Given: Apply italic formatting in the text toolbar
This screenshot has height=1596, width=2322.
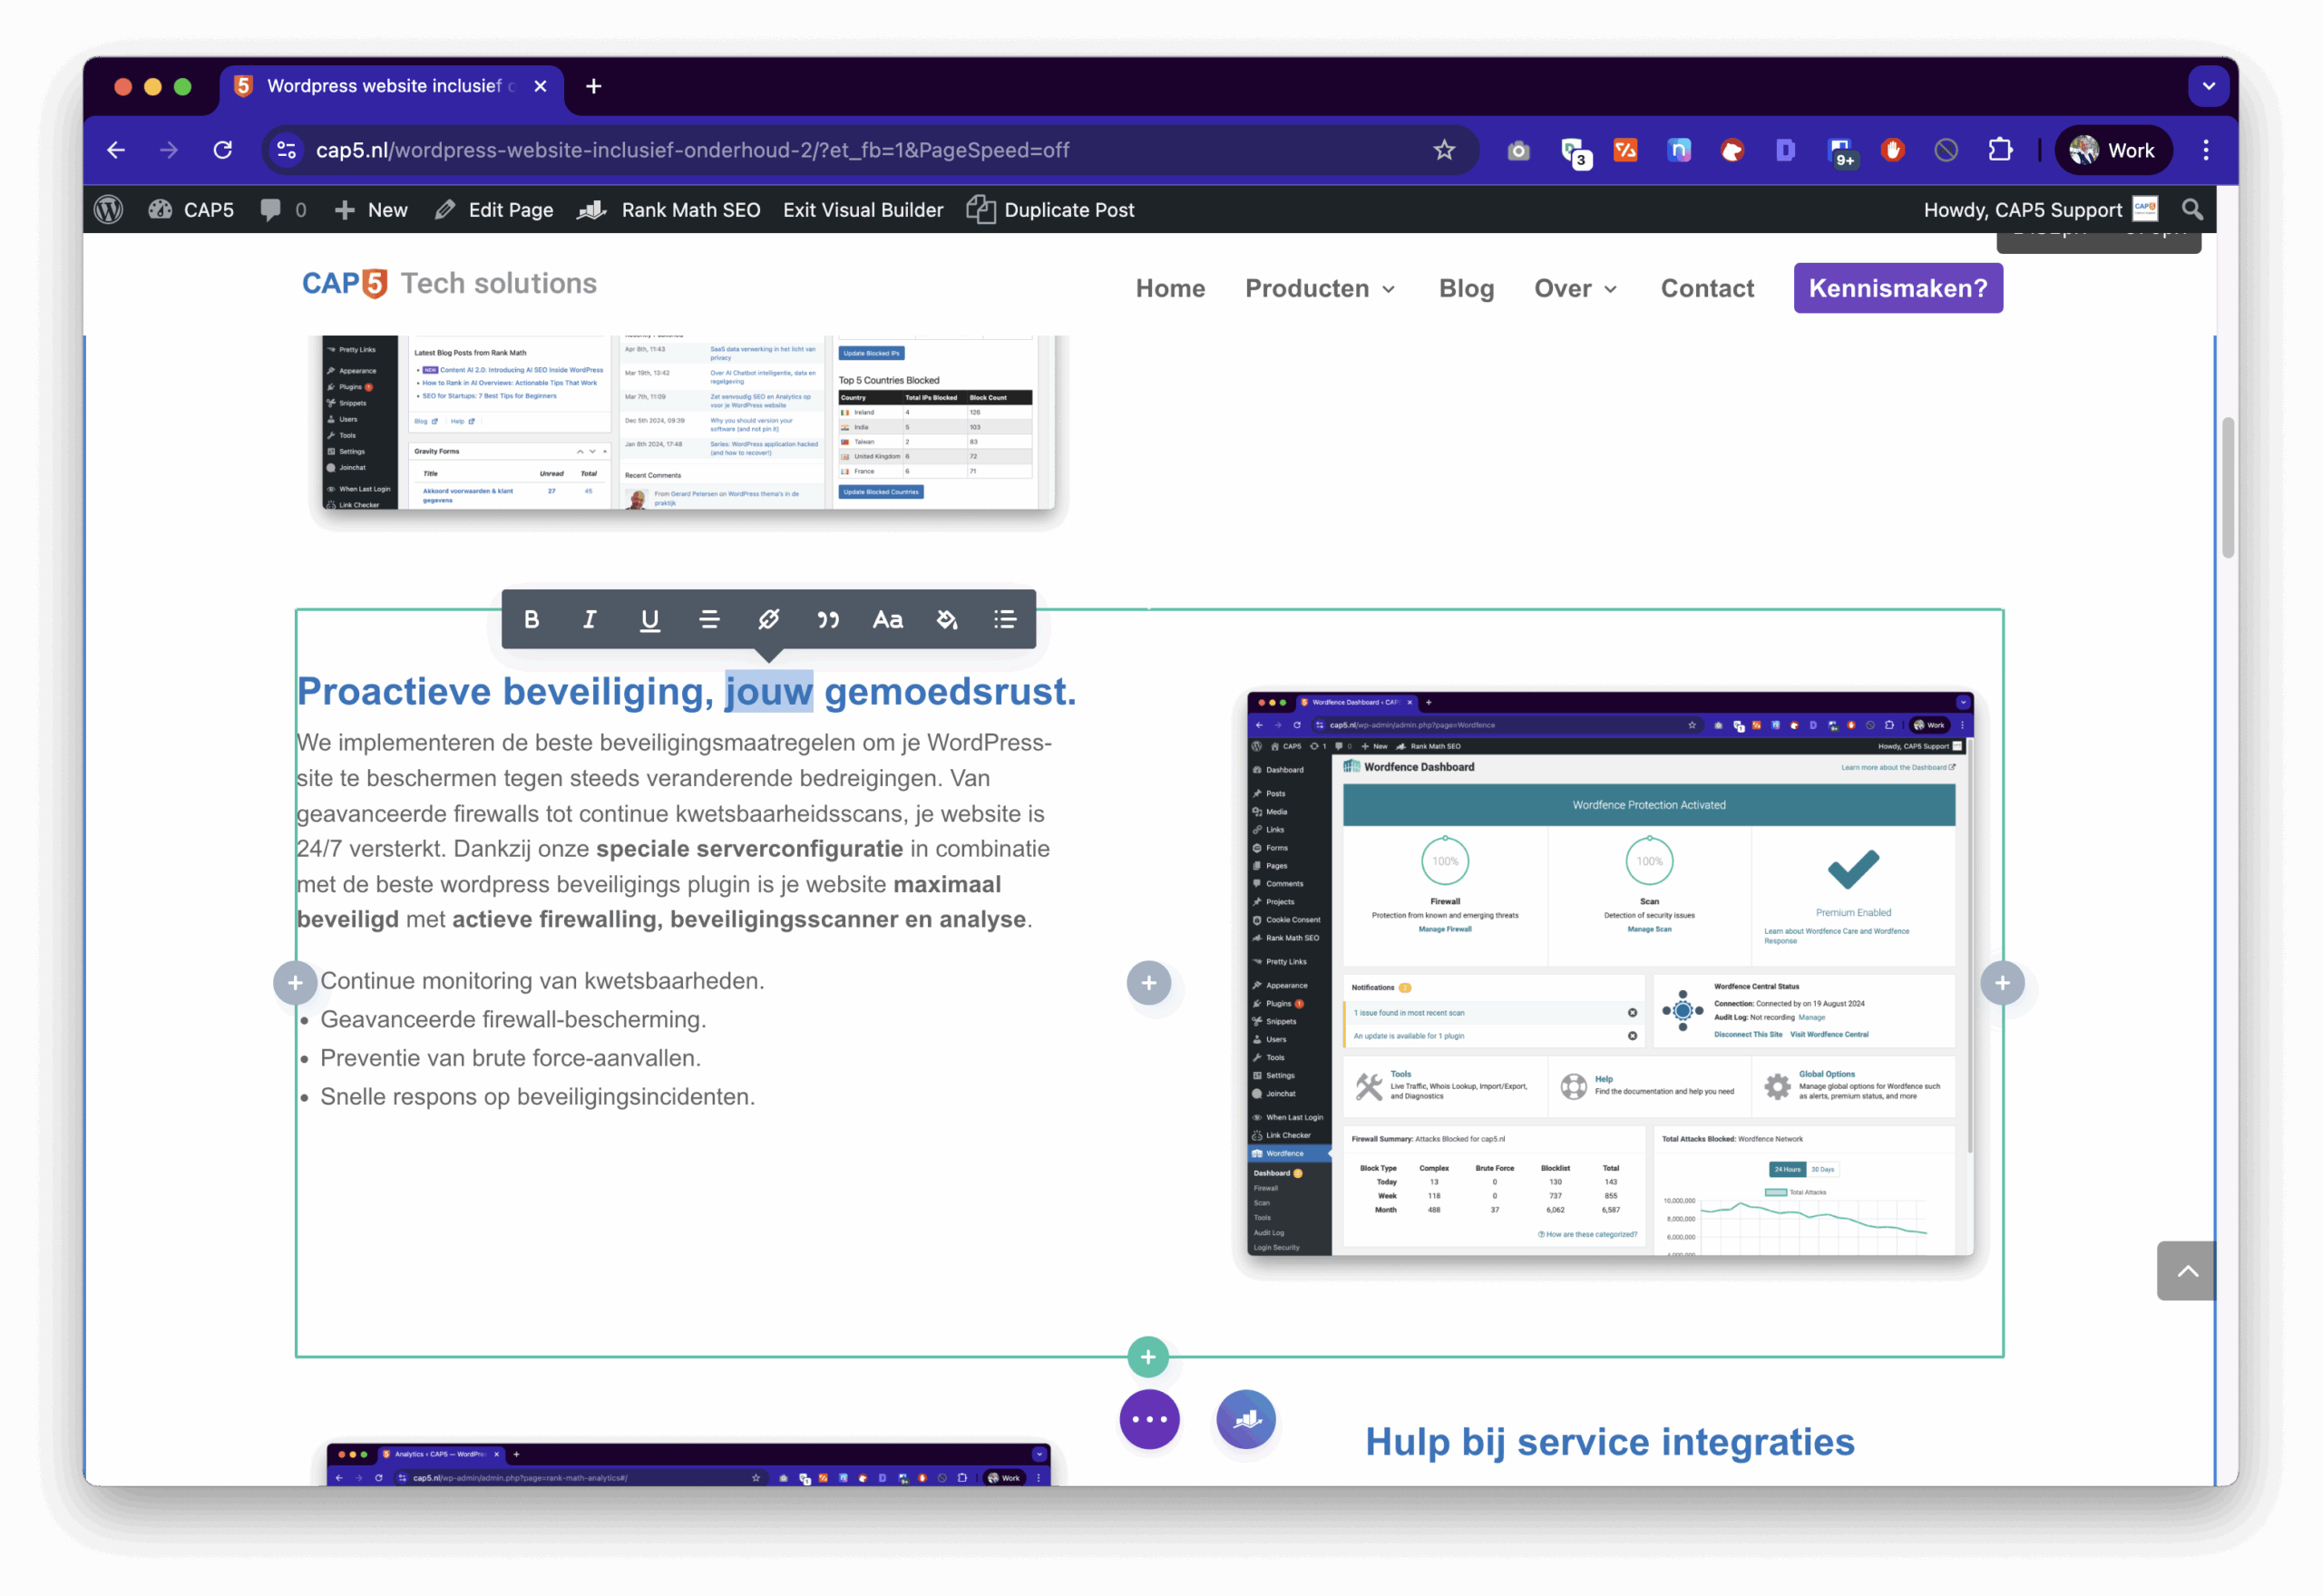Looking at the screenshot, I should coord(590,620).
